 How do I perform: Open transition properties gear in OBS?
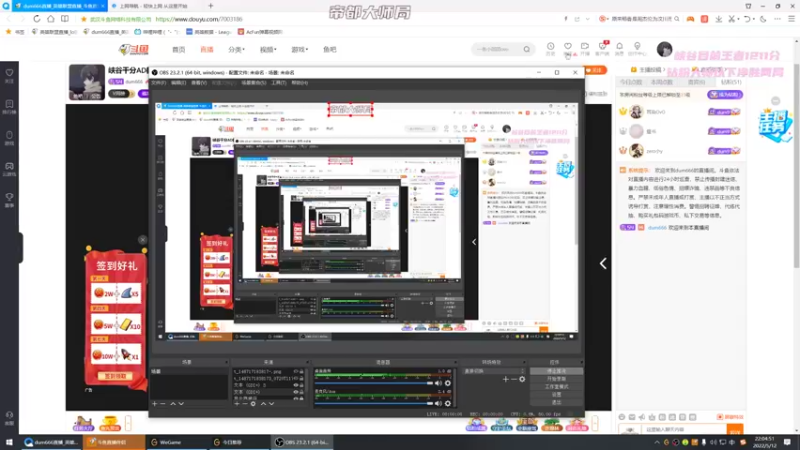click(522, 379)
